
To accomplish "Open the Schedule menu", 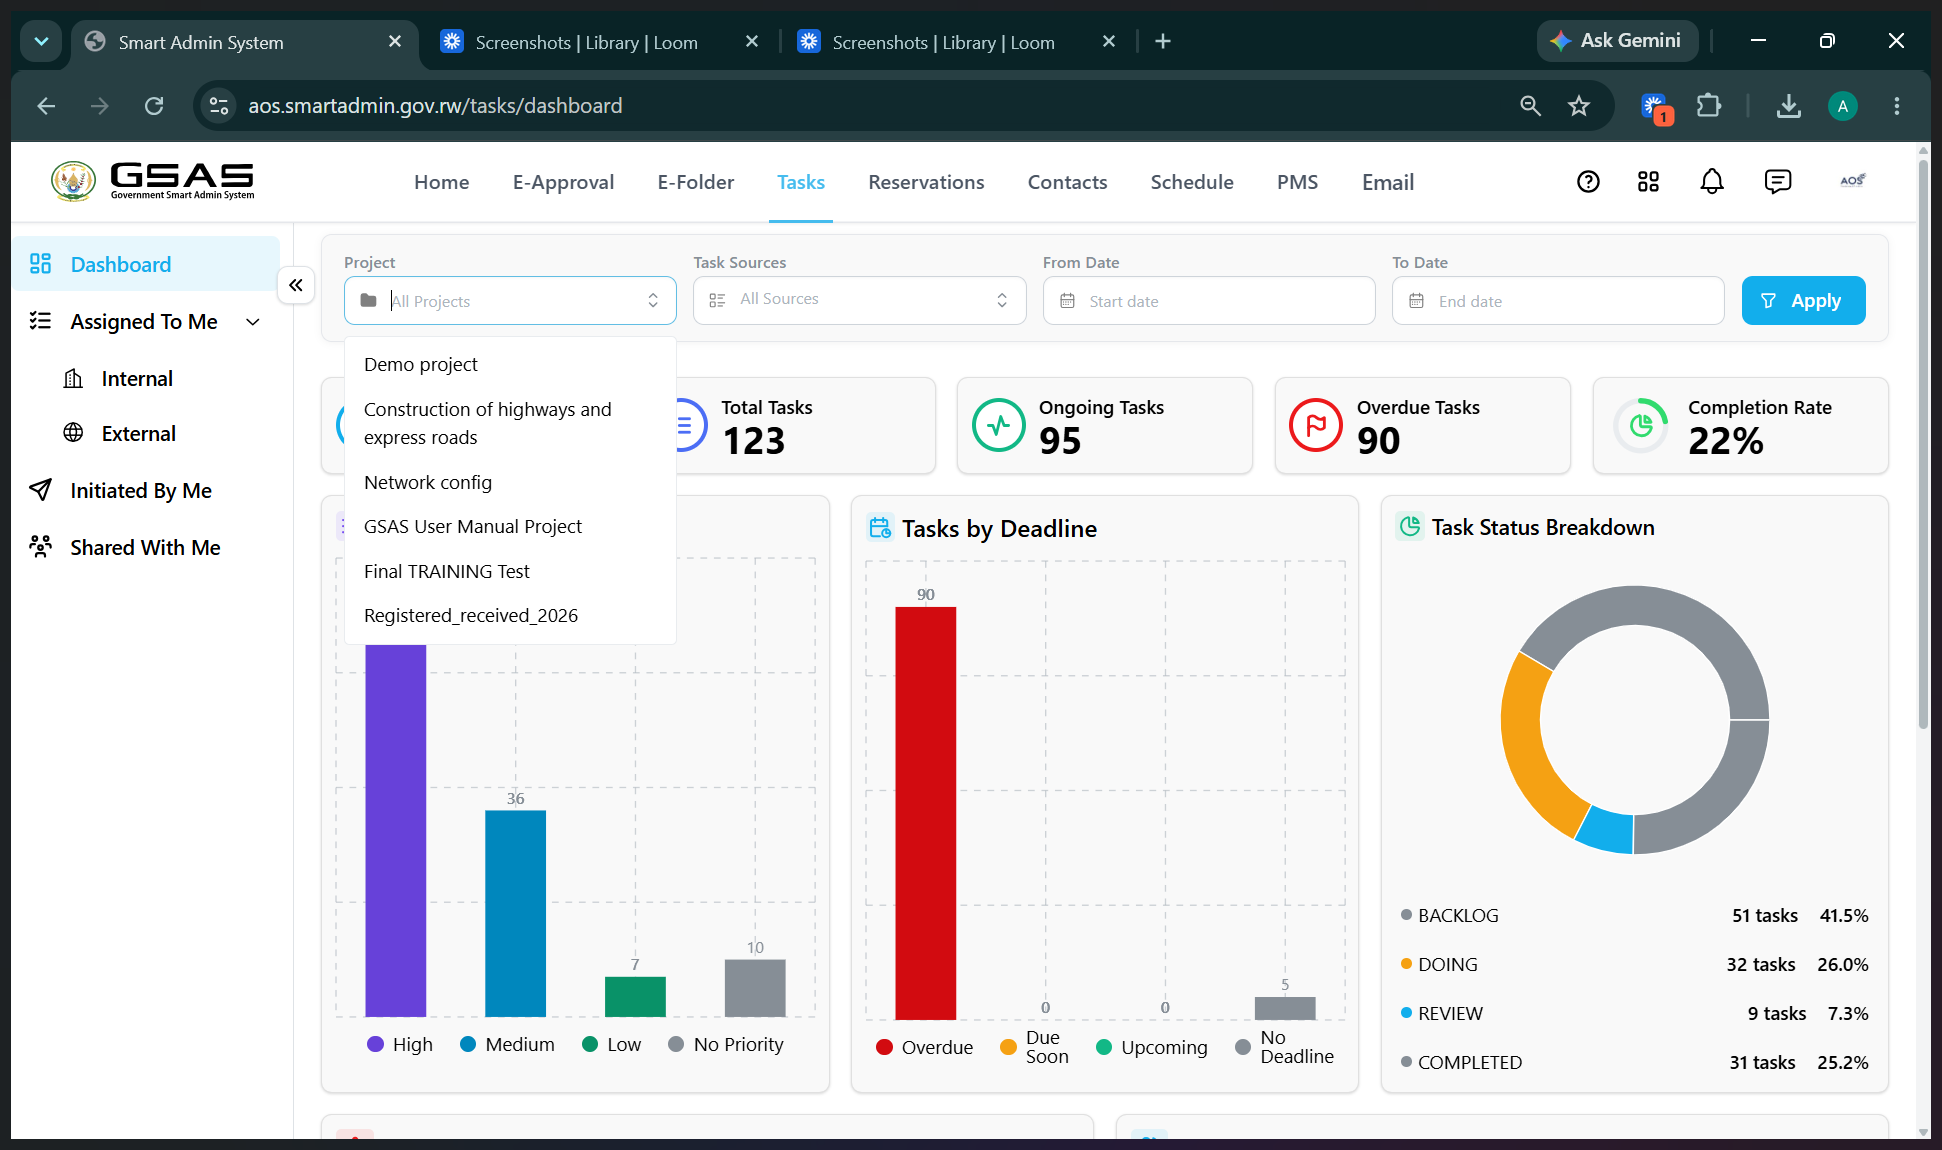I will pos(1192,182).
